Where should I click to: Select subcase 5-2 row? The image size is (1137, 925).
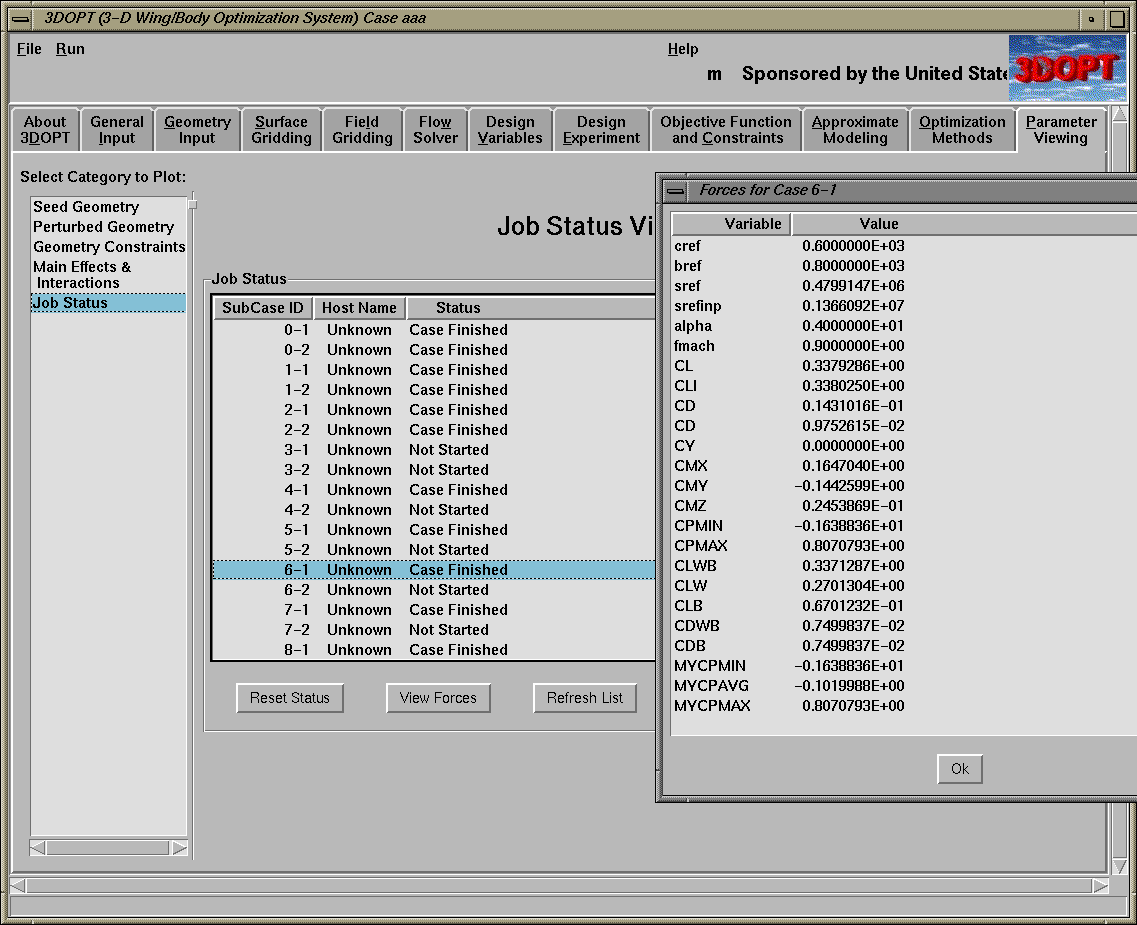(x=434, y=550)
